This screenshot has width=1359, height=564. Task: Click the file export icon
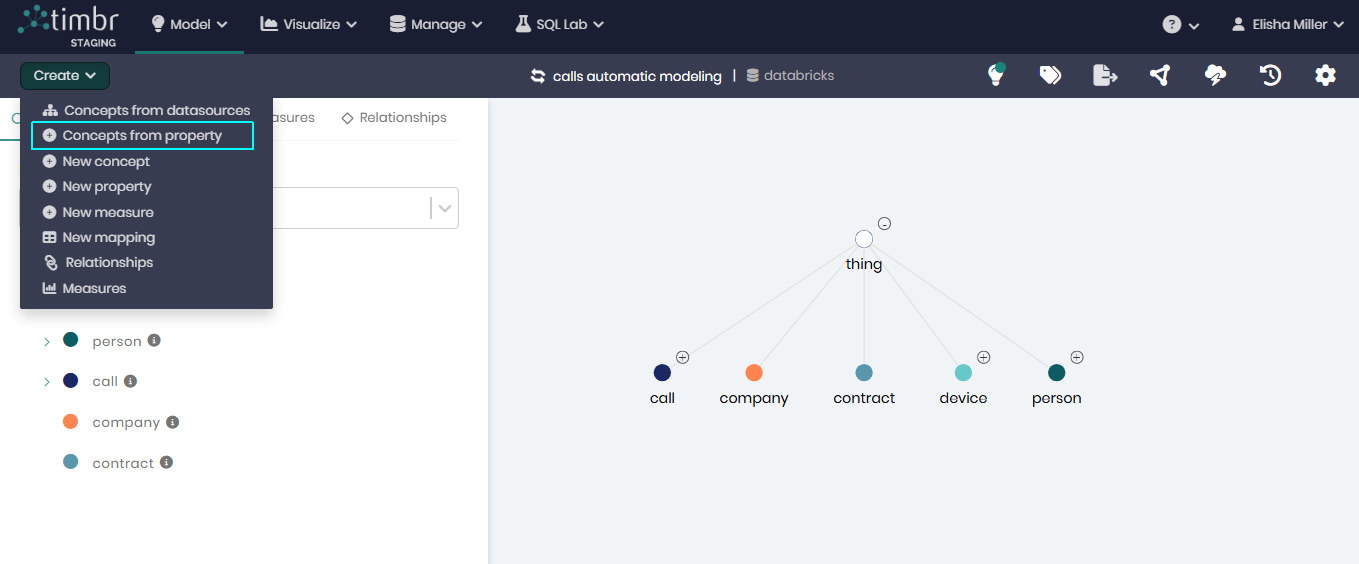coord(1105,75)
